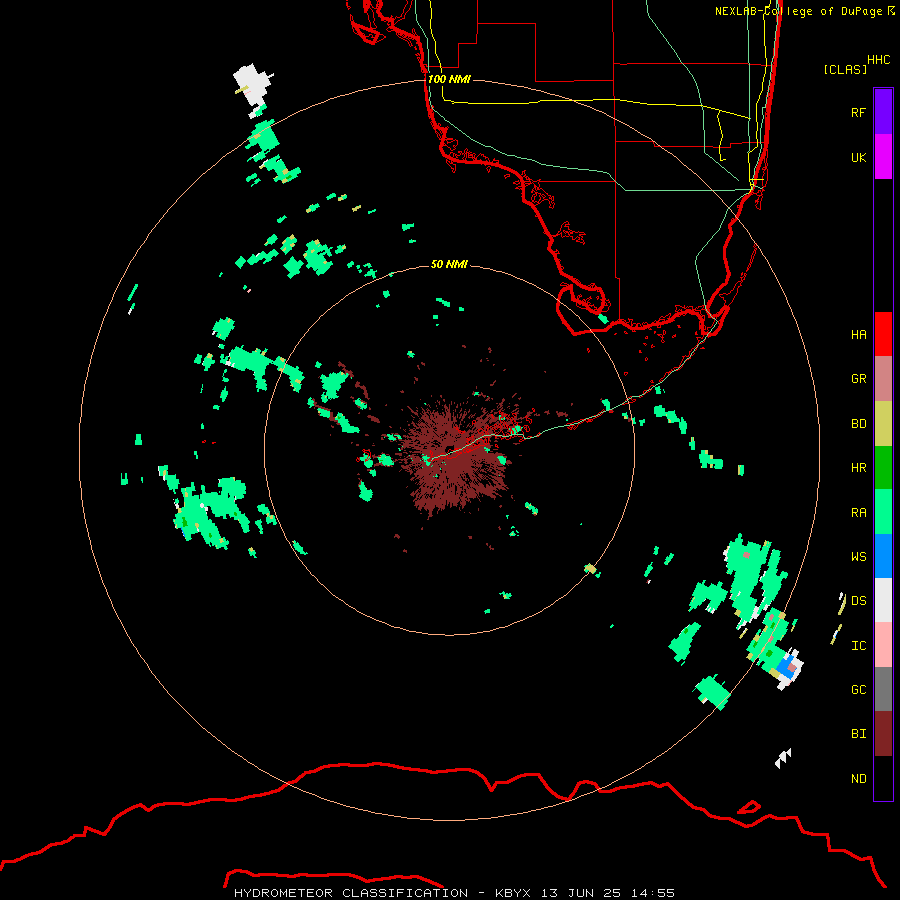Screen dimensions: 900x900
Task: Click the 100 NMI range ring label
Action: point(449,79)
